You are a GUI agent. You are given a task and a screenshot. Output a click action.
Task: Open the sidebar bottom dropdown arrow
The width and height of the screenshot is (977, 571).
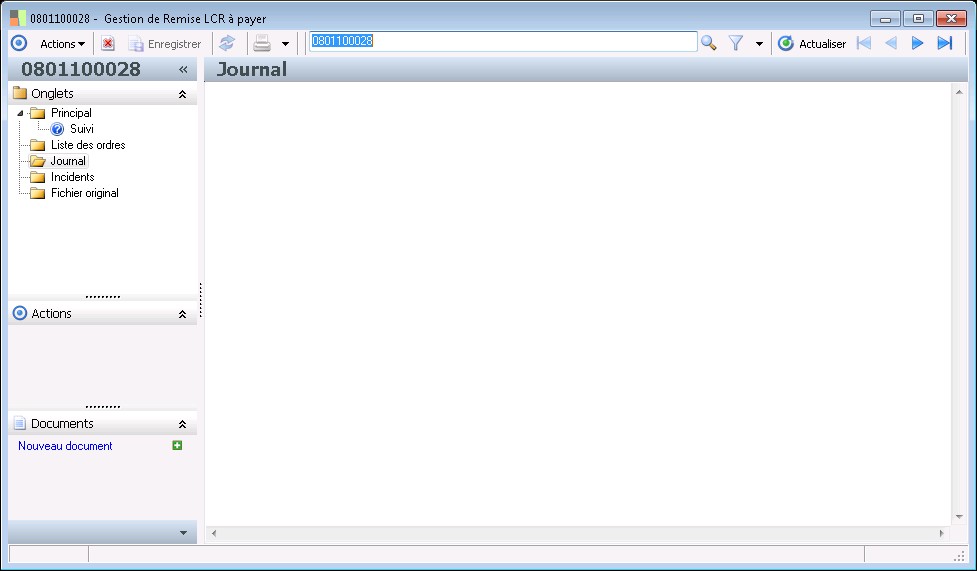tap(183, 533)
